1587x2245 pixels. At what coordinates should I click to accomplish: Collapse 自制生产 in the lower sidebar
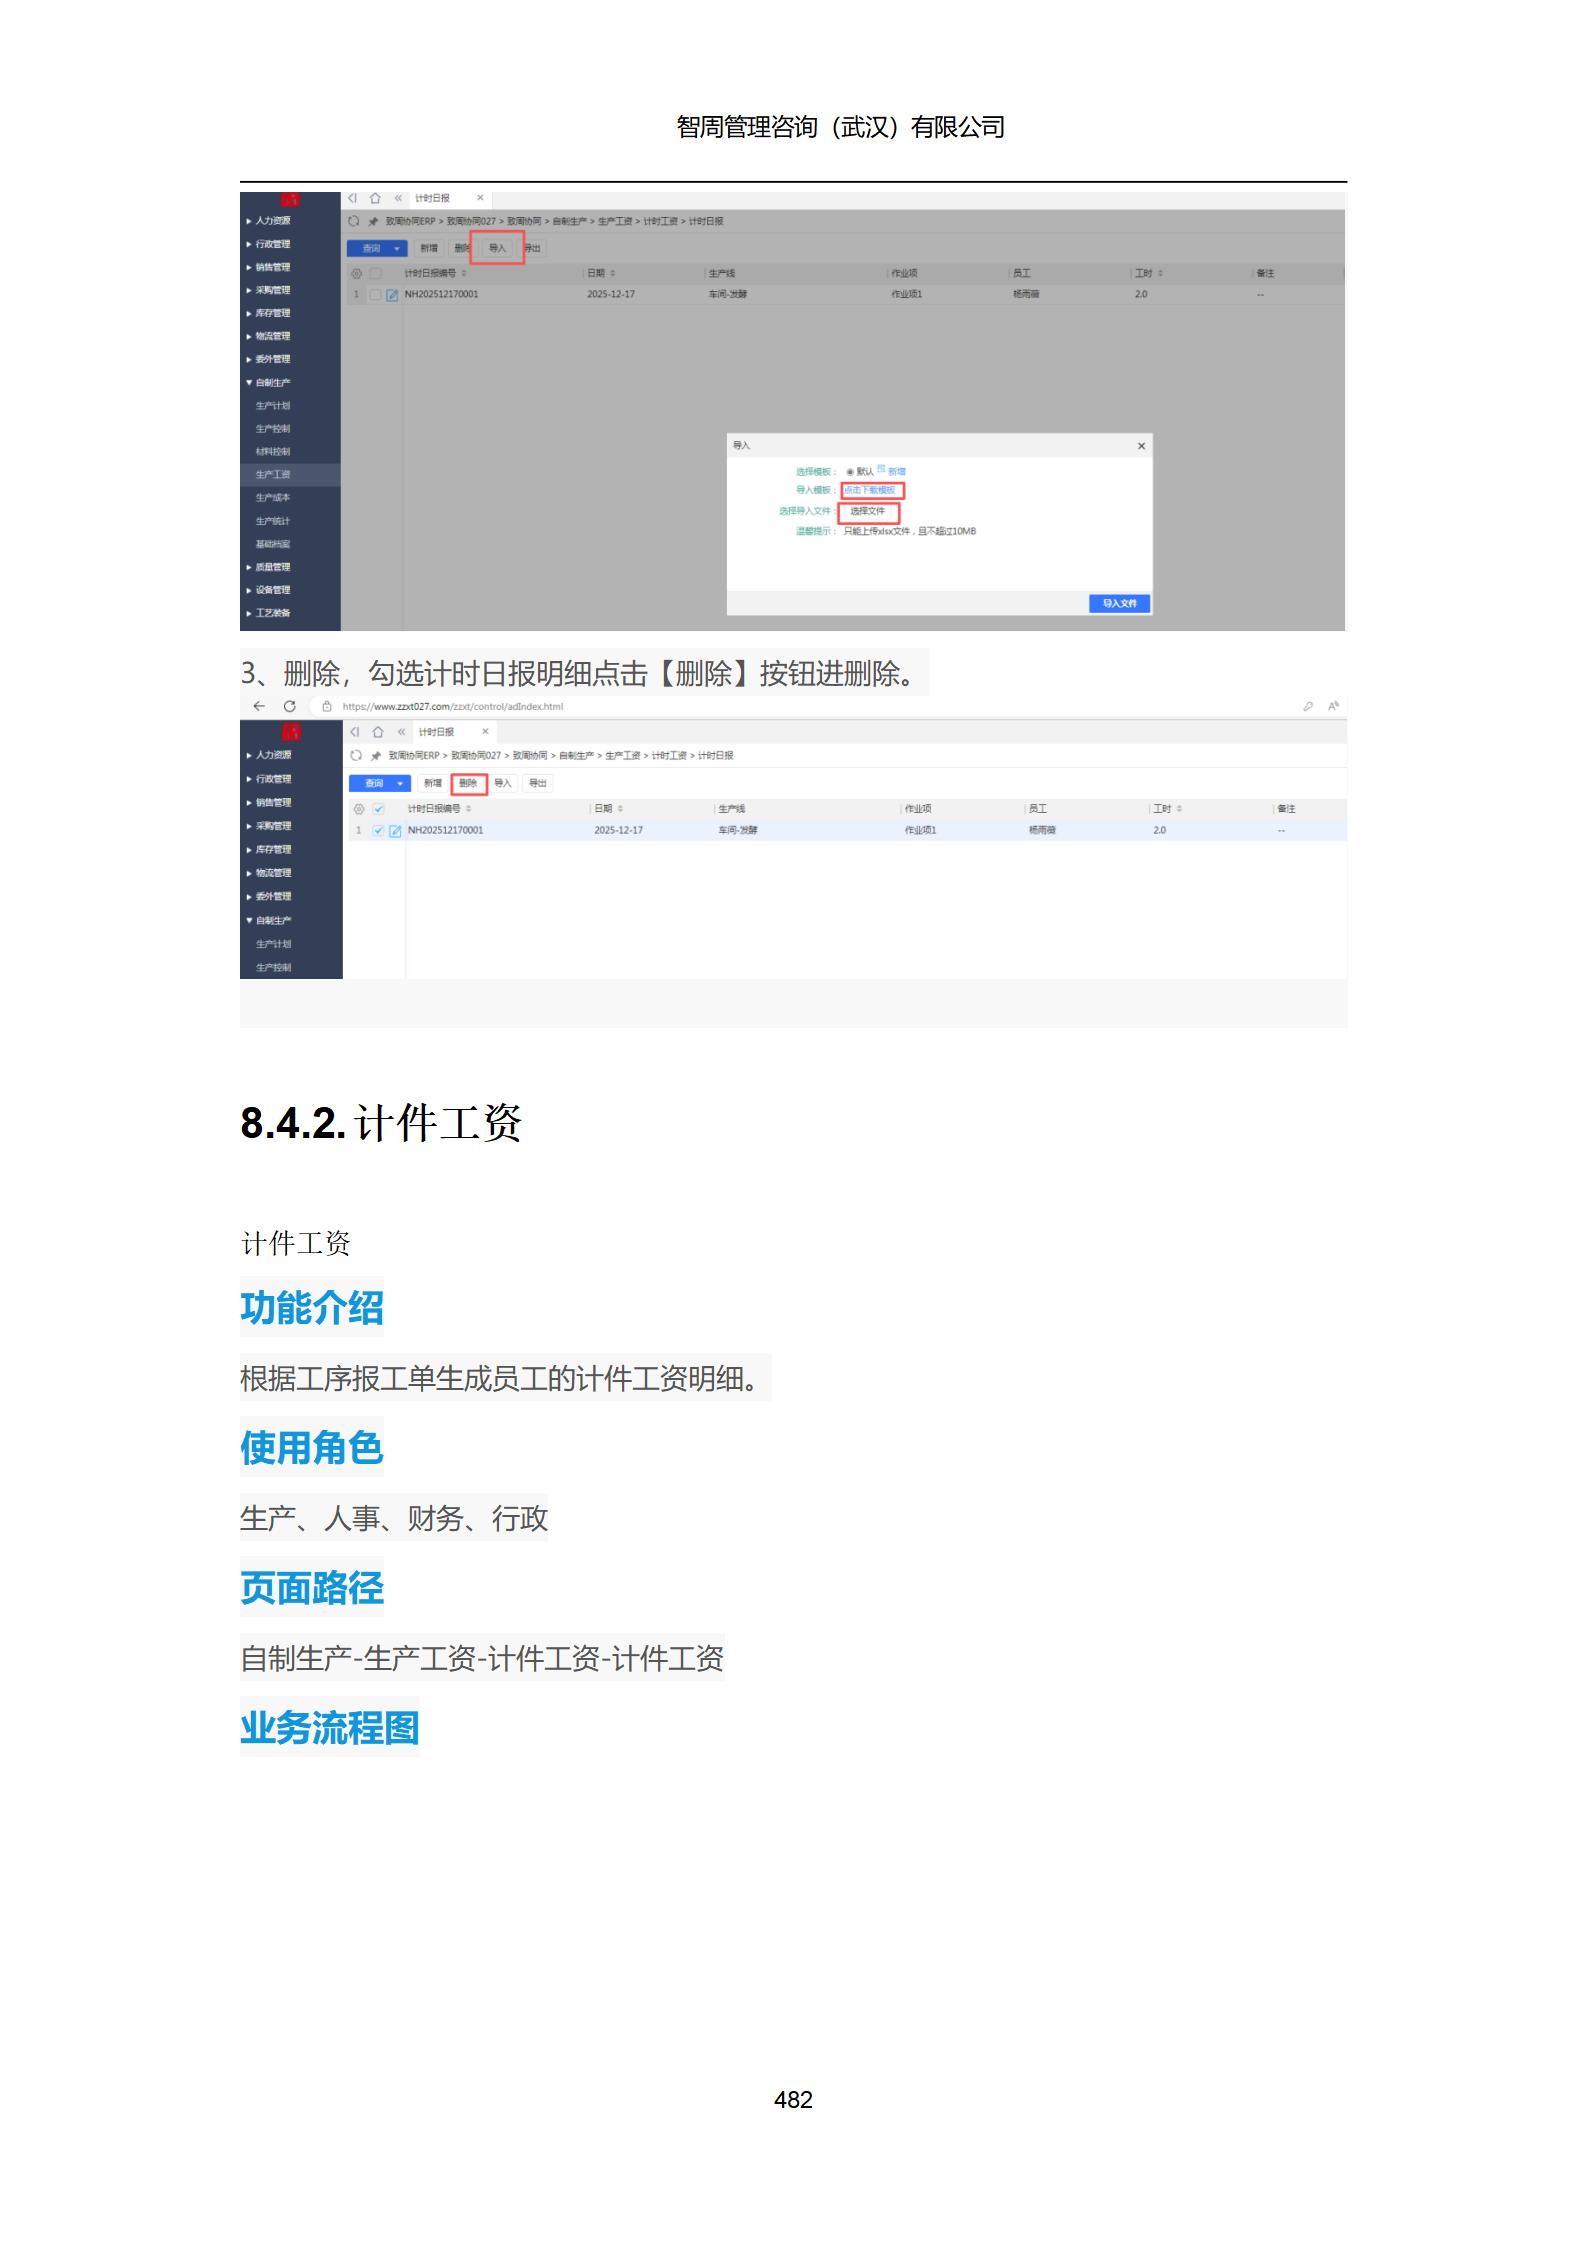click(x=270, y=920)
